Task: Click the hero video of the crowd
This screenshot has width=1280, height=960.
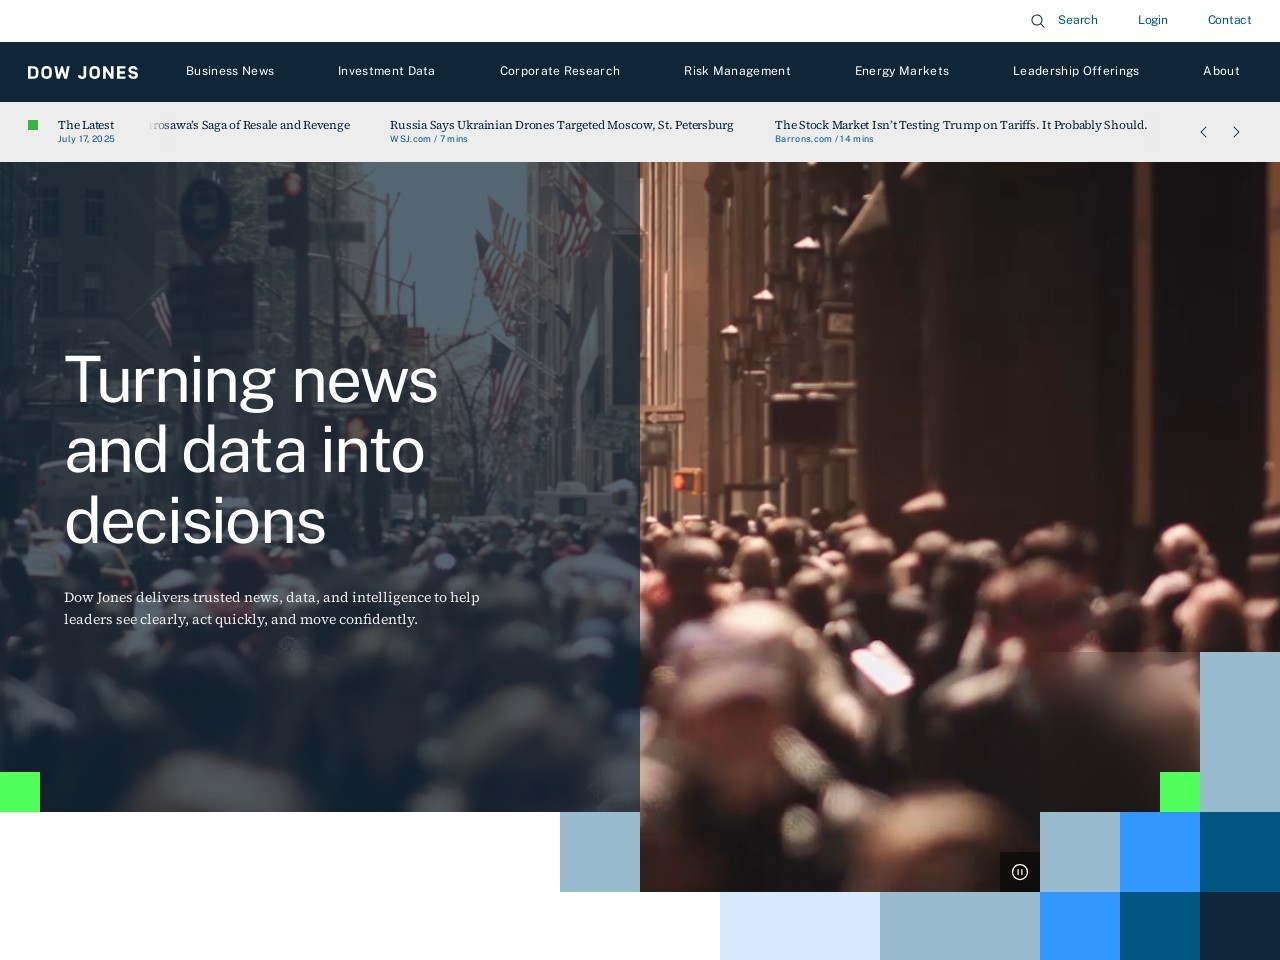Action: 900,450
